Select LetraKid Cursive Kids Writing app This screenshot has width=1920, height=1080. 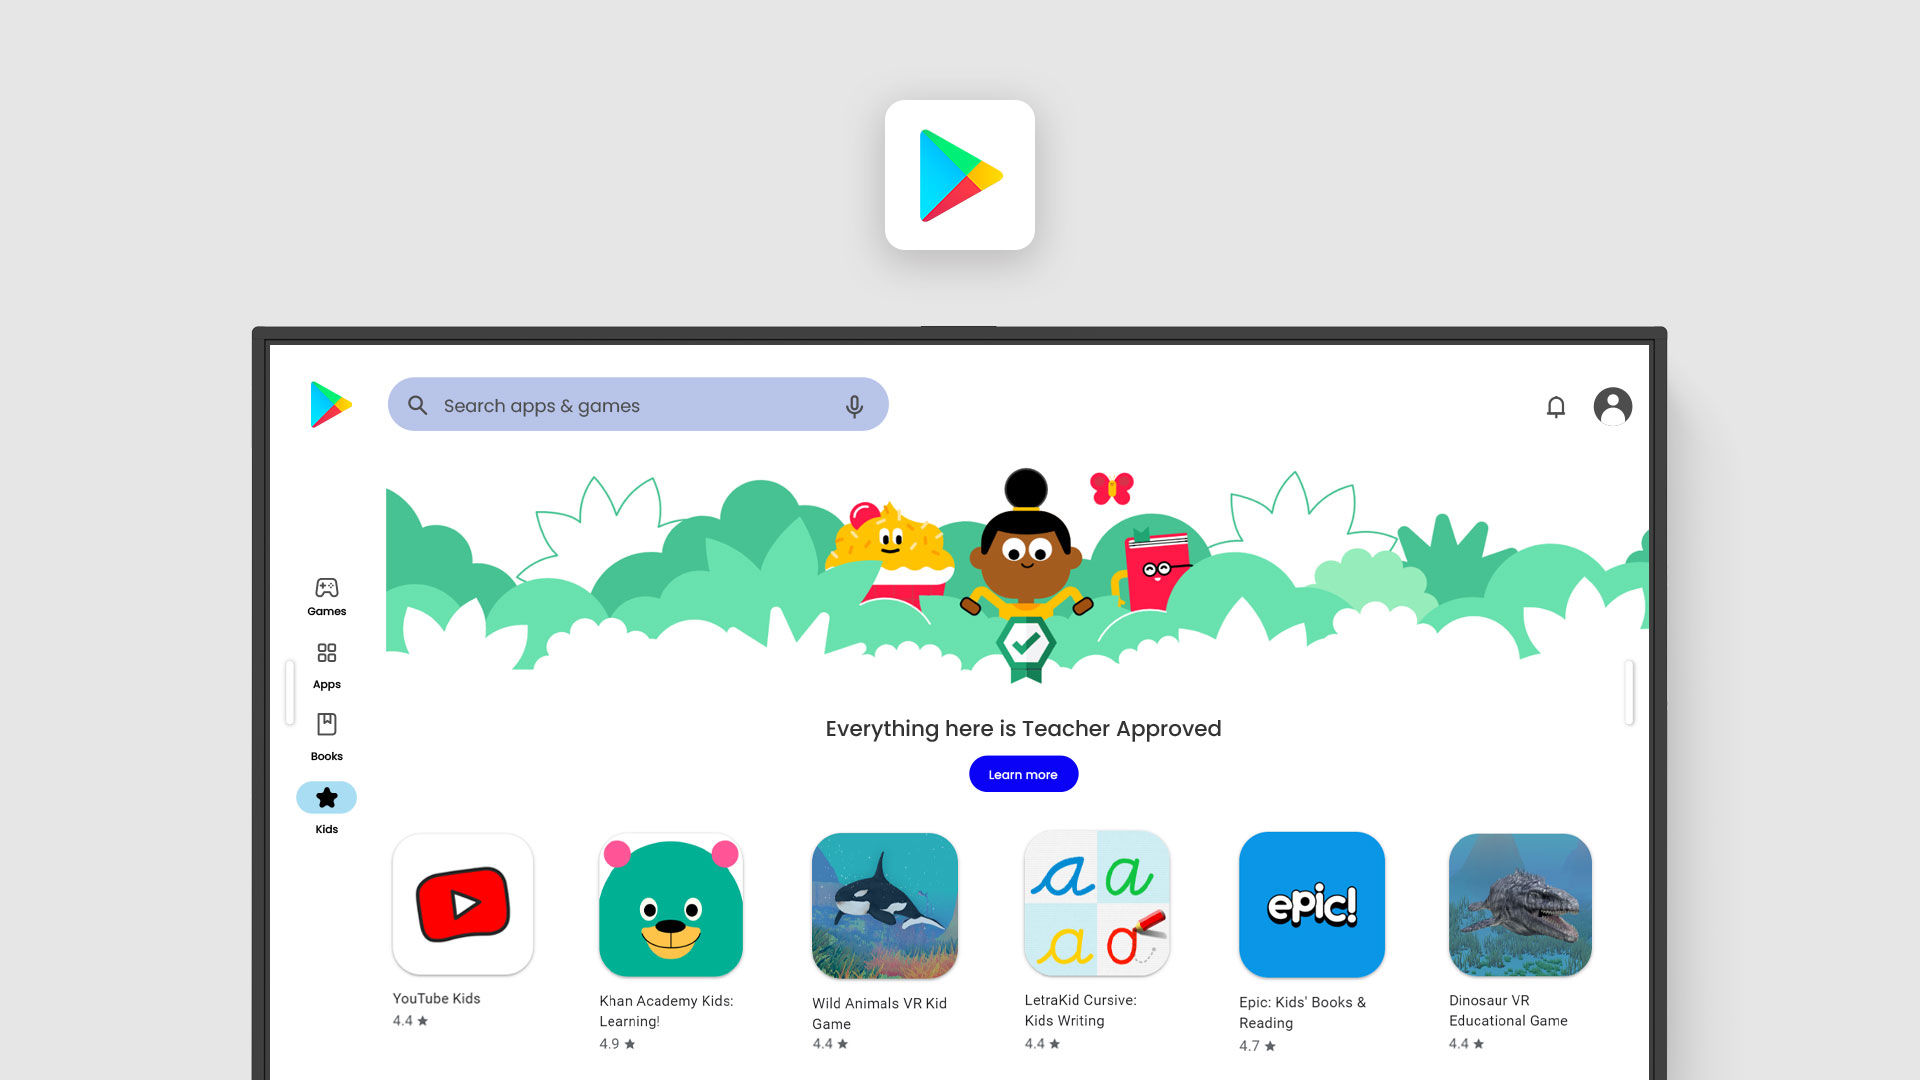point(1097,905)
